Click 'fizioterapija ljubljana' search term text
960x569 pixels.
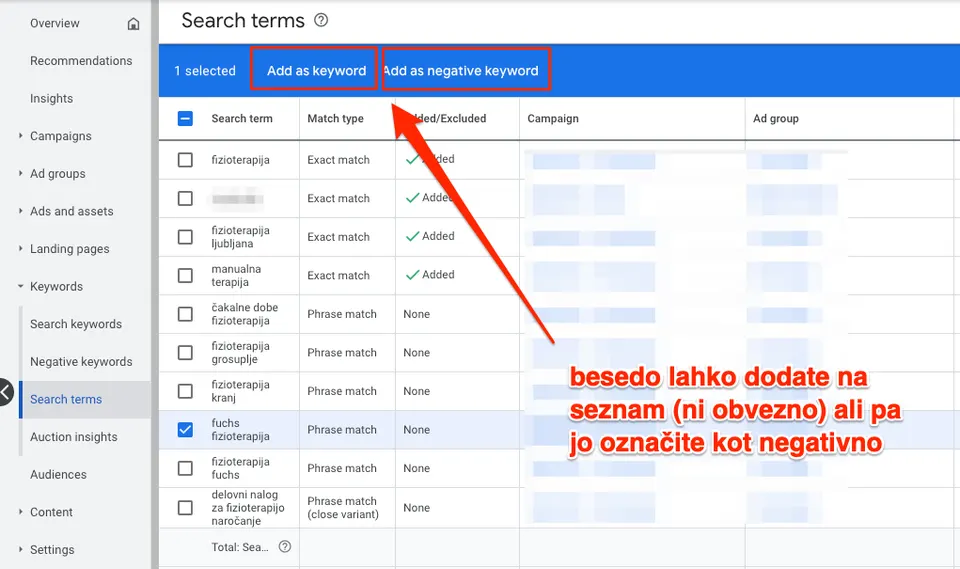(241, 237)
